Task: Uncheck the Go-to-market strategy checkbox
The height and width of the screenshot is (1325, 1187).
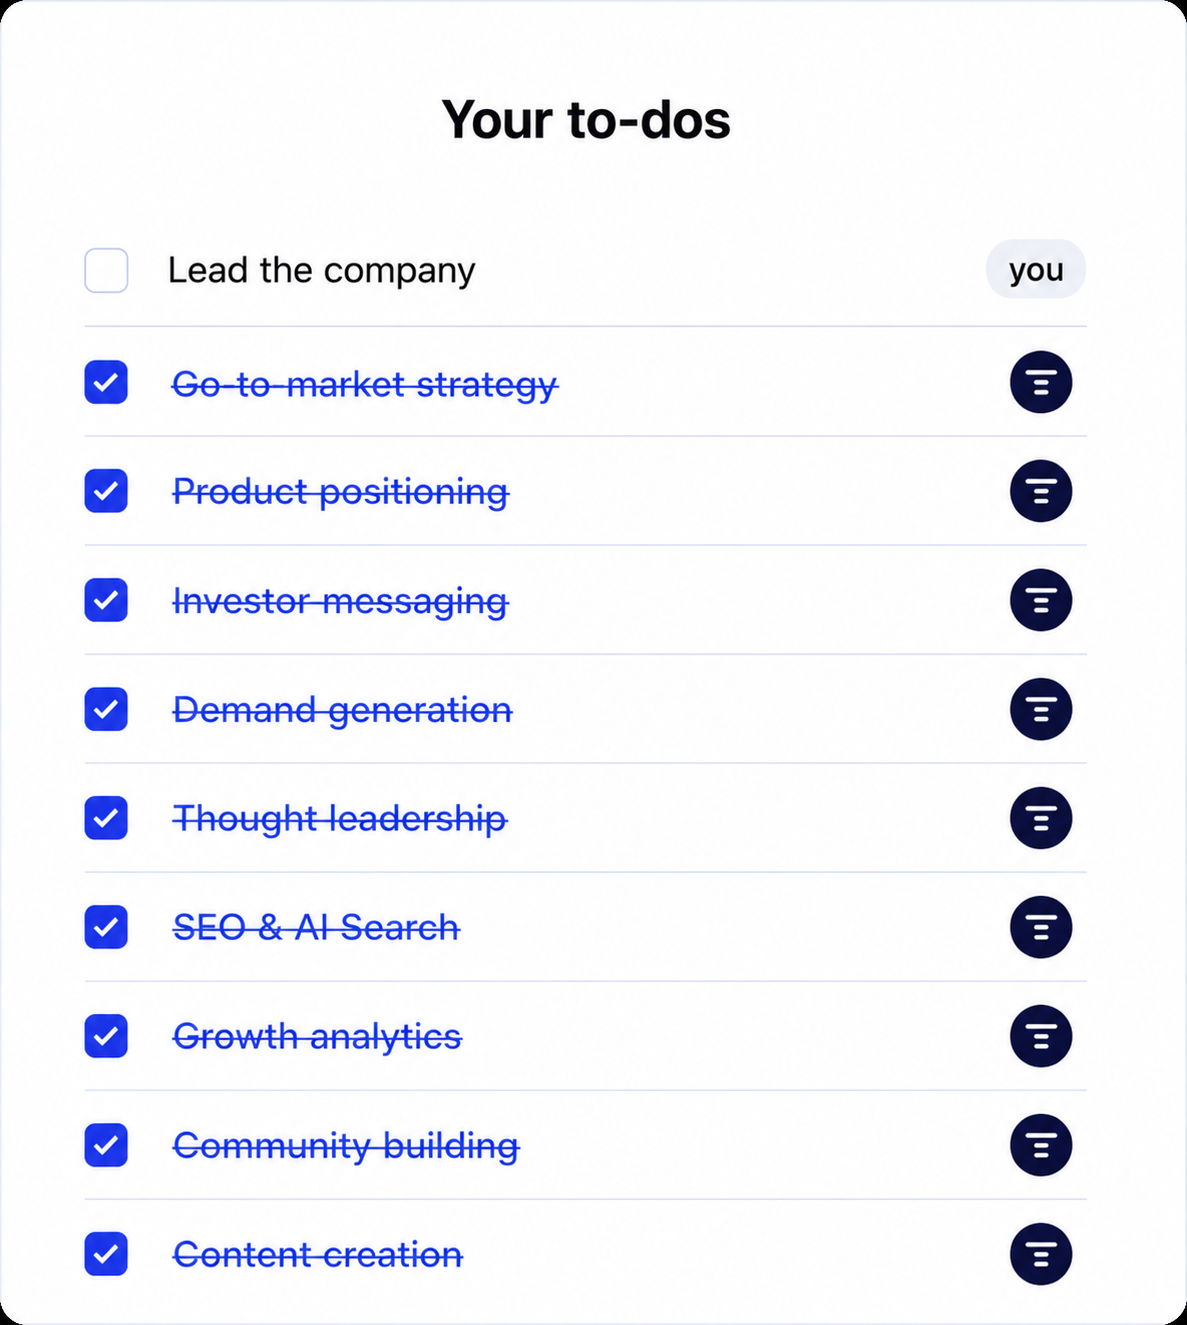Action: pyautogui.click(x=106, y=382)
